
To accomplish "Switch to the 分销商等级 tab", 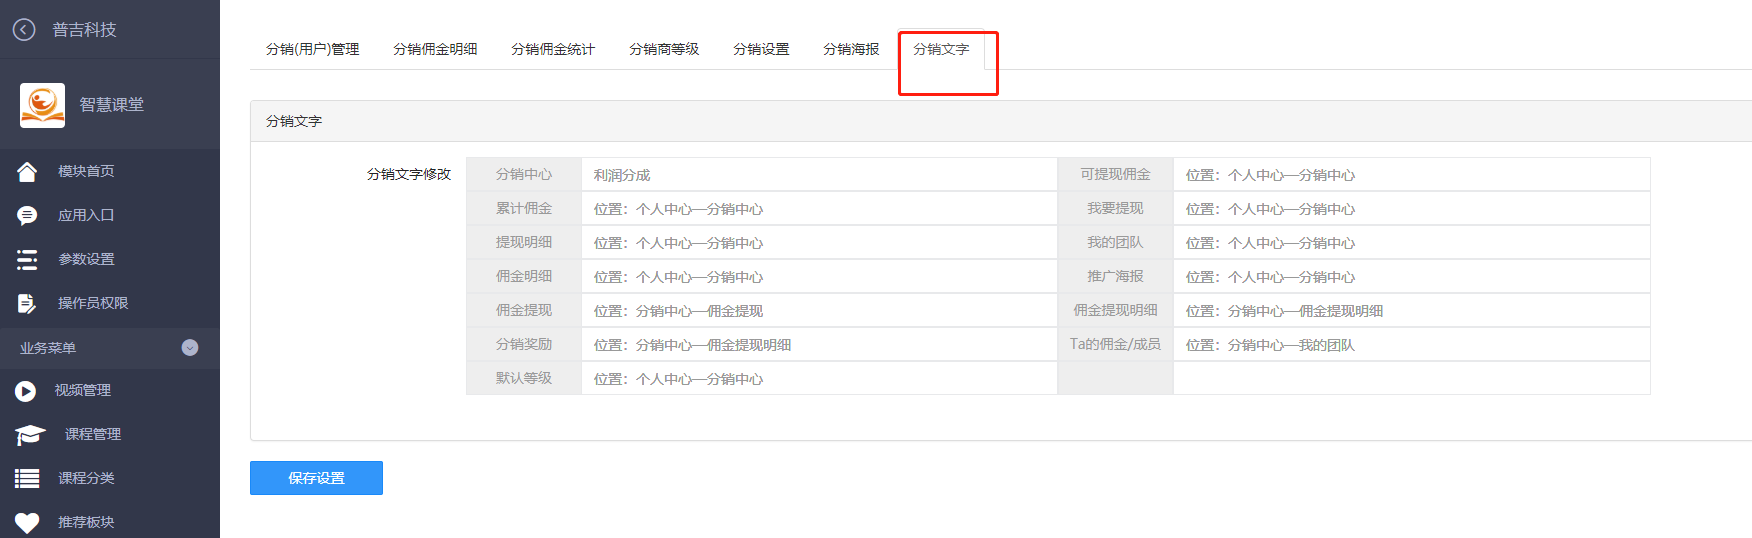I will [x=664, y=49].
